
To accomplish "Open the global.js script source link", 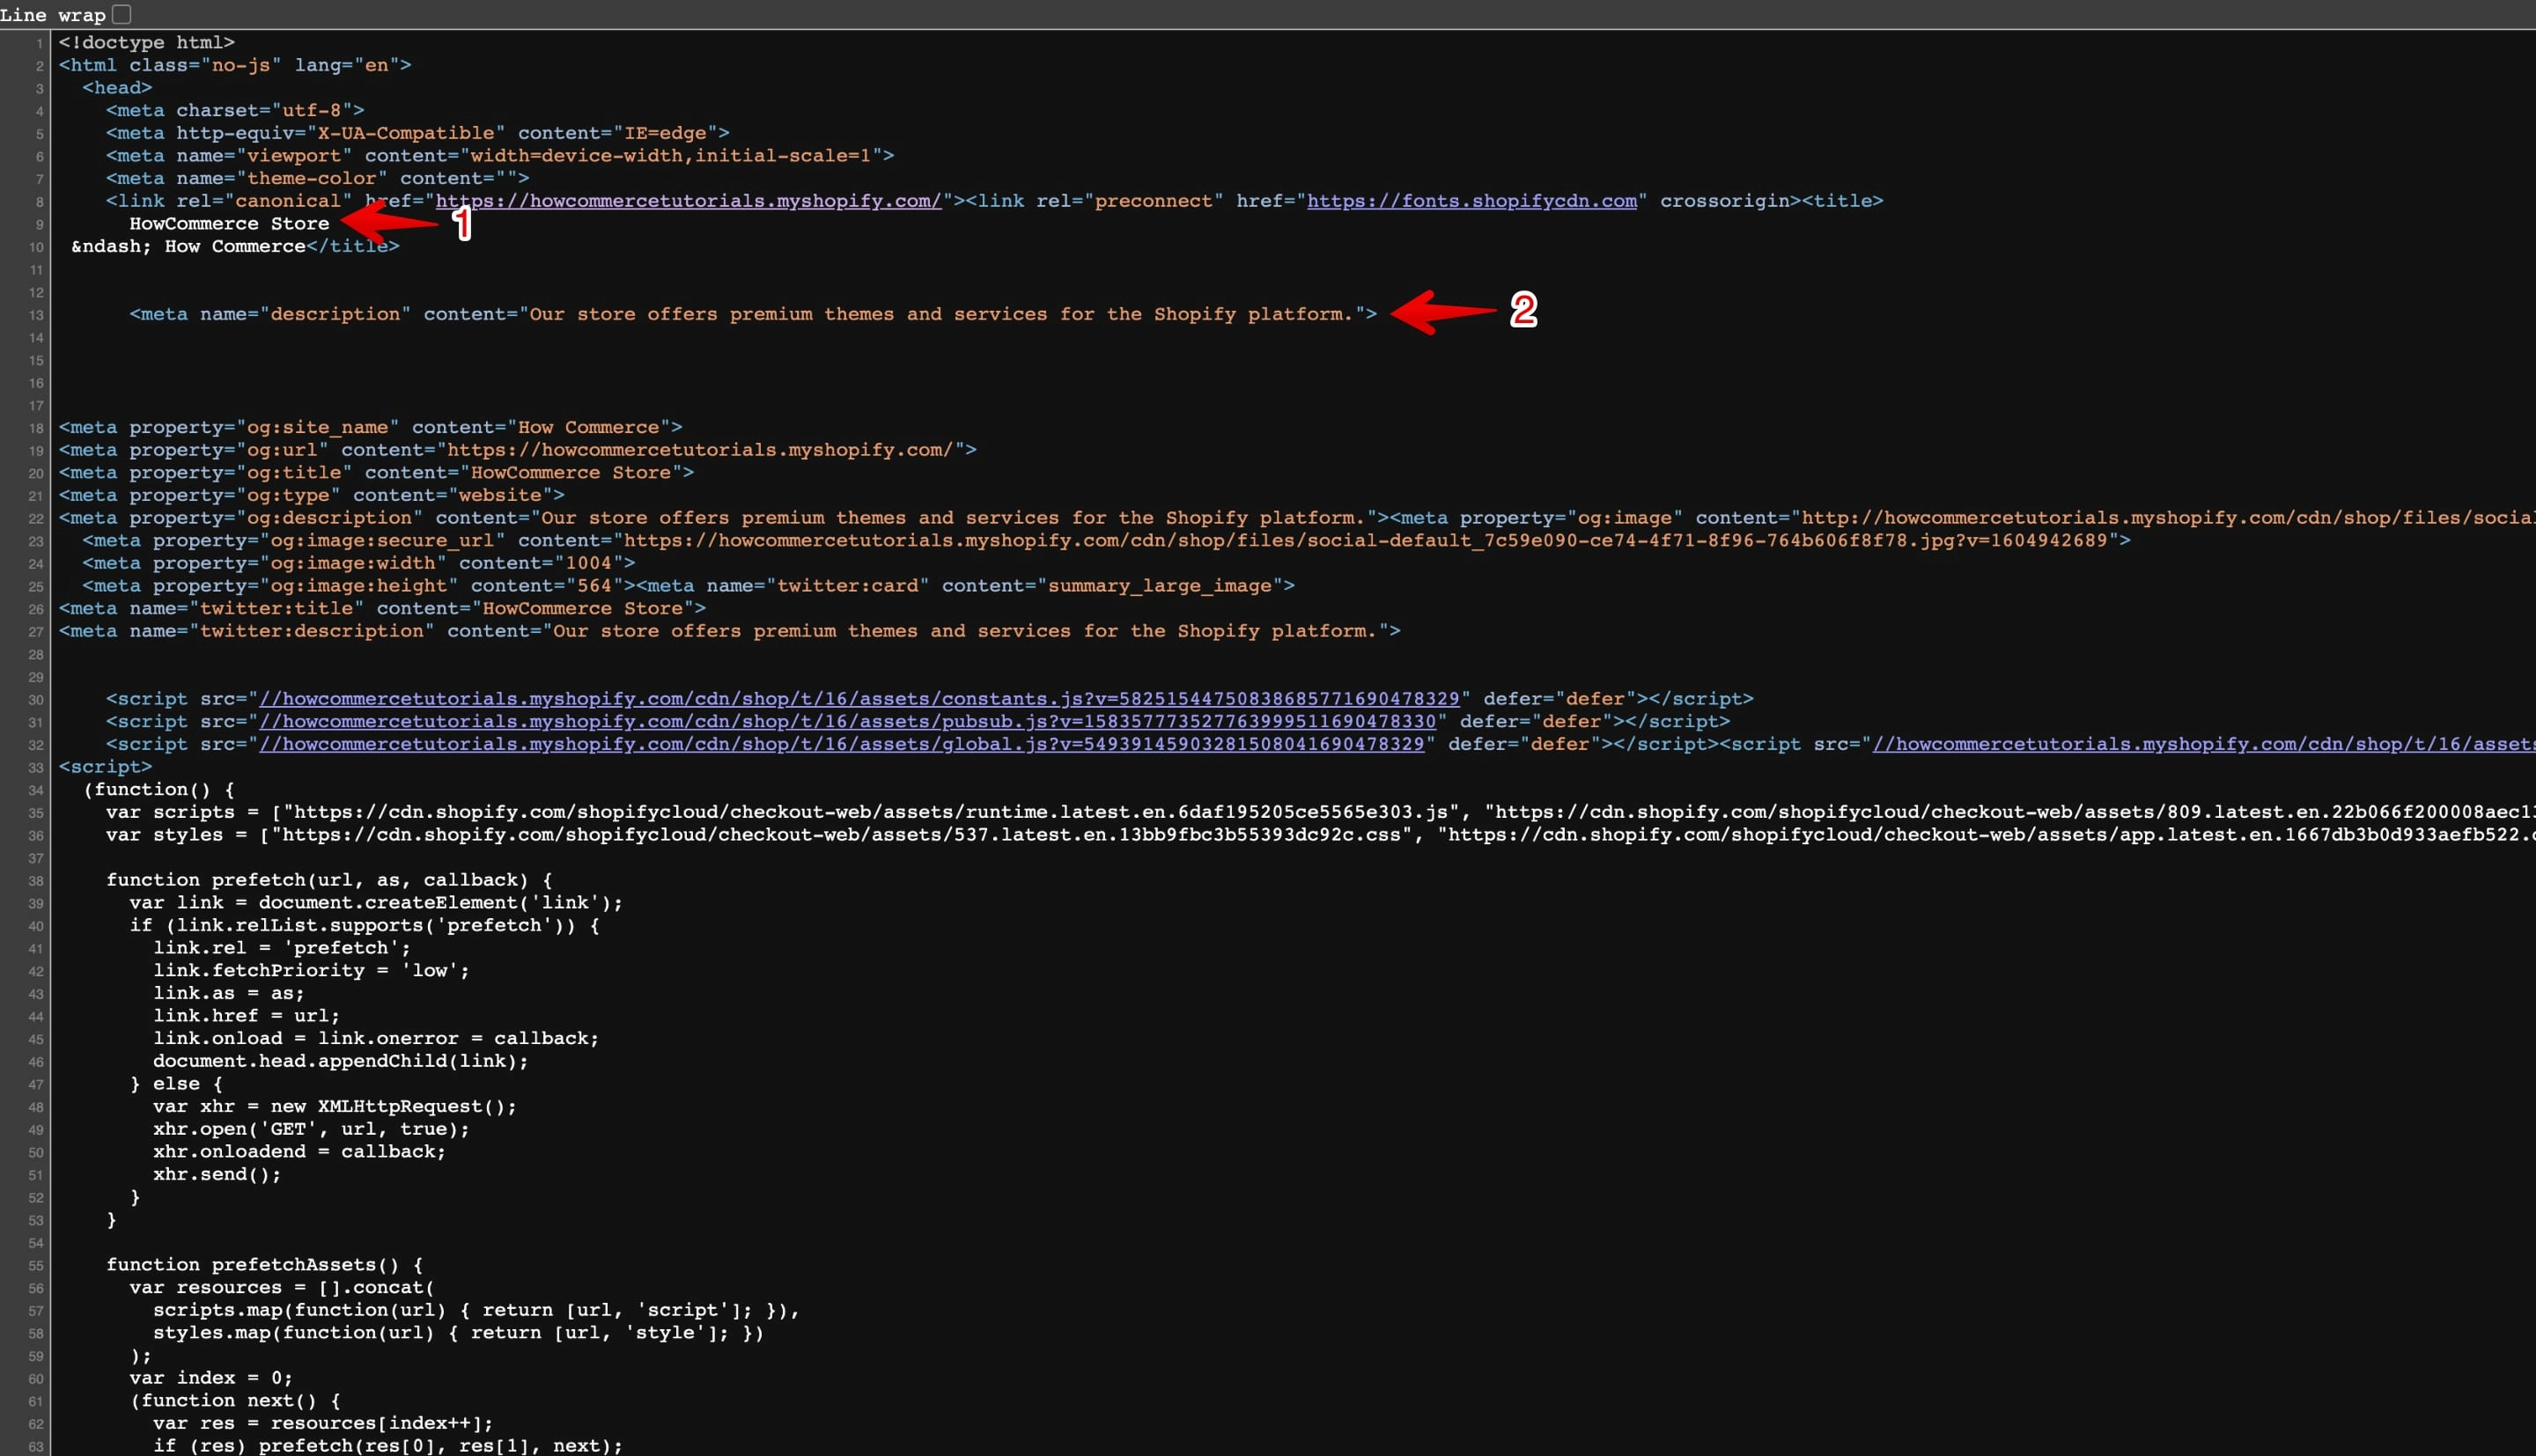I will click(x=841, y=744).
